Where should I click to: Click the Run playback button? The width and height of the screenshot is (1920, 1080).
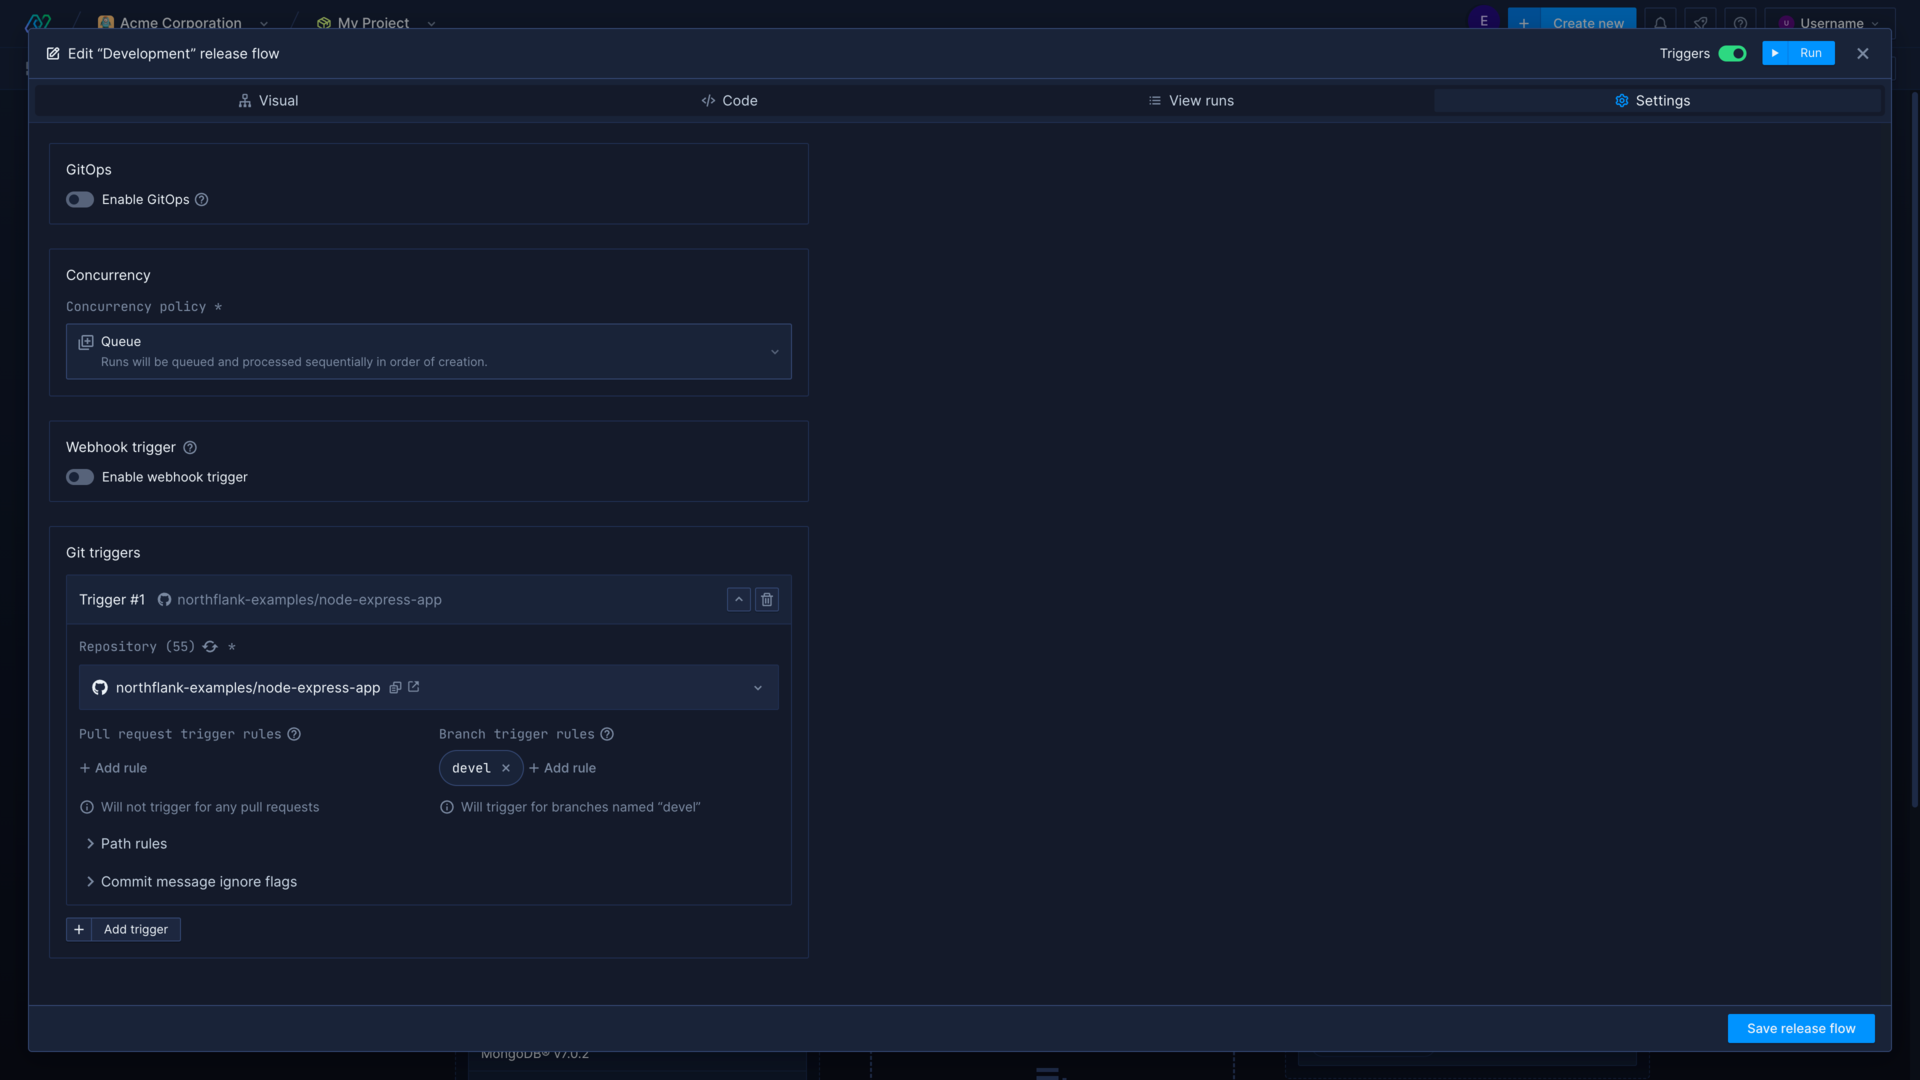1797,55
